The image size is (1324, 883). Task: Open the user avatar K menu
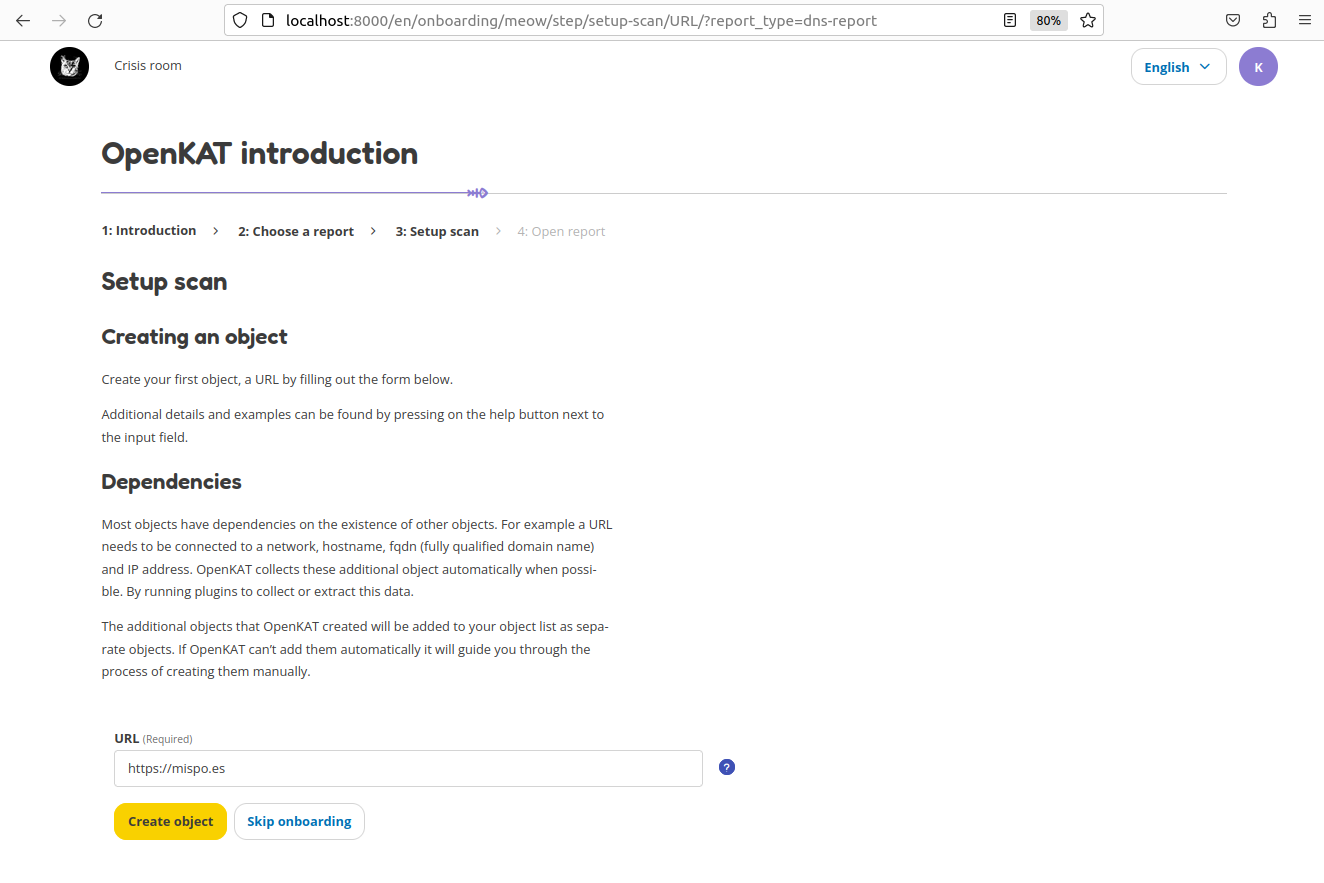point(1258,67)
